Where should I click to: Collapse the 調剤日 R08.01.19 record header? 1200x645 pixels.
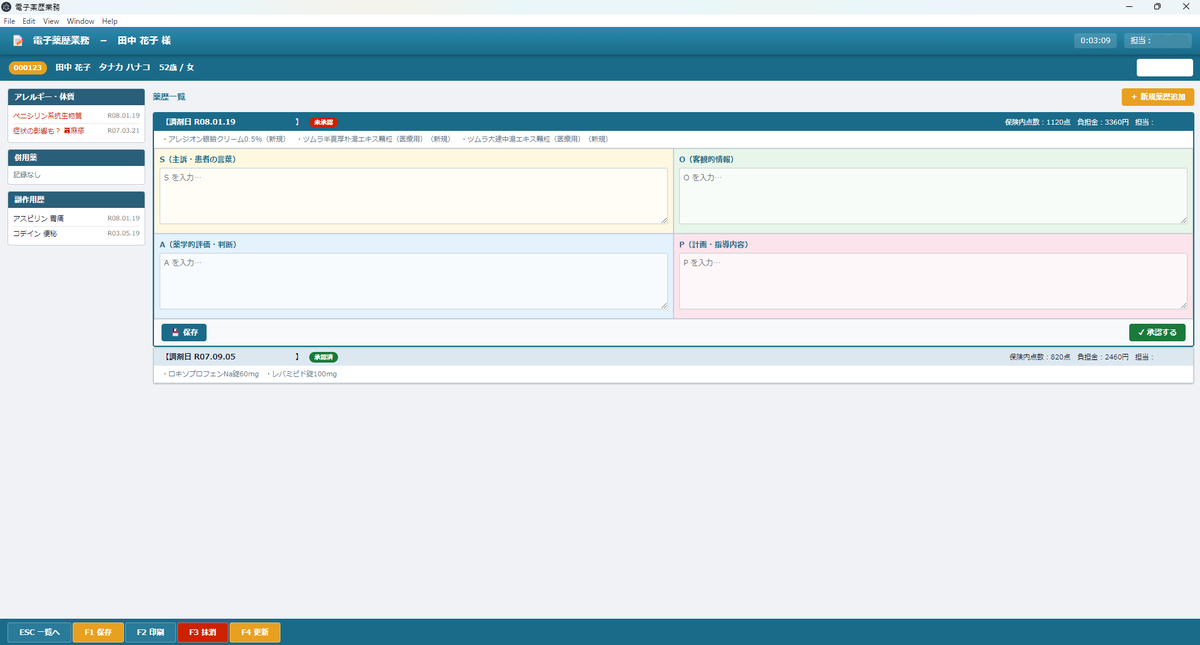673,122
